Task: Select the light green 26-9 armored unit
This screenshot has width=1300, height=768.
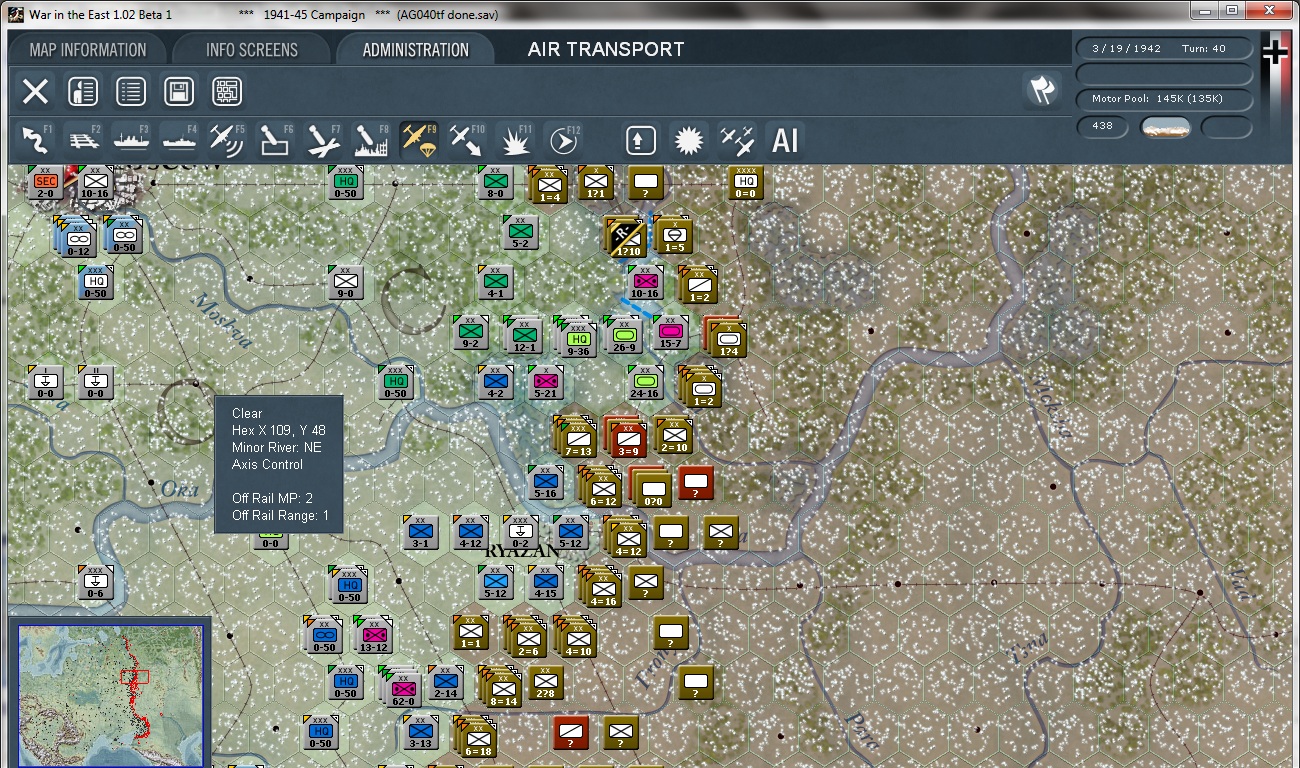Action: point(623,335)
